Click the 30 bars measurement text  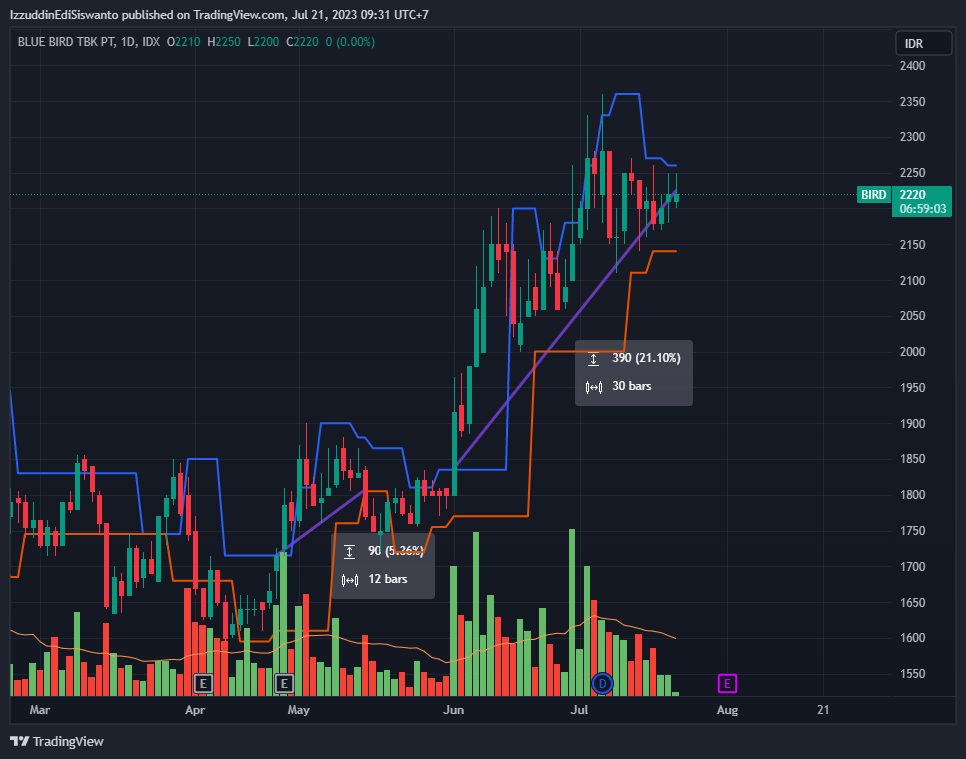631,386
